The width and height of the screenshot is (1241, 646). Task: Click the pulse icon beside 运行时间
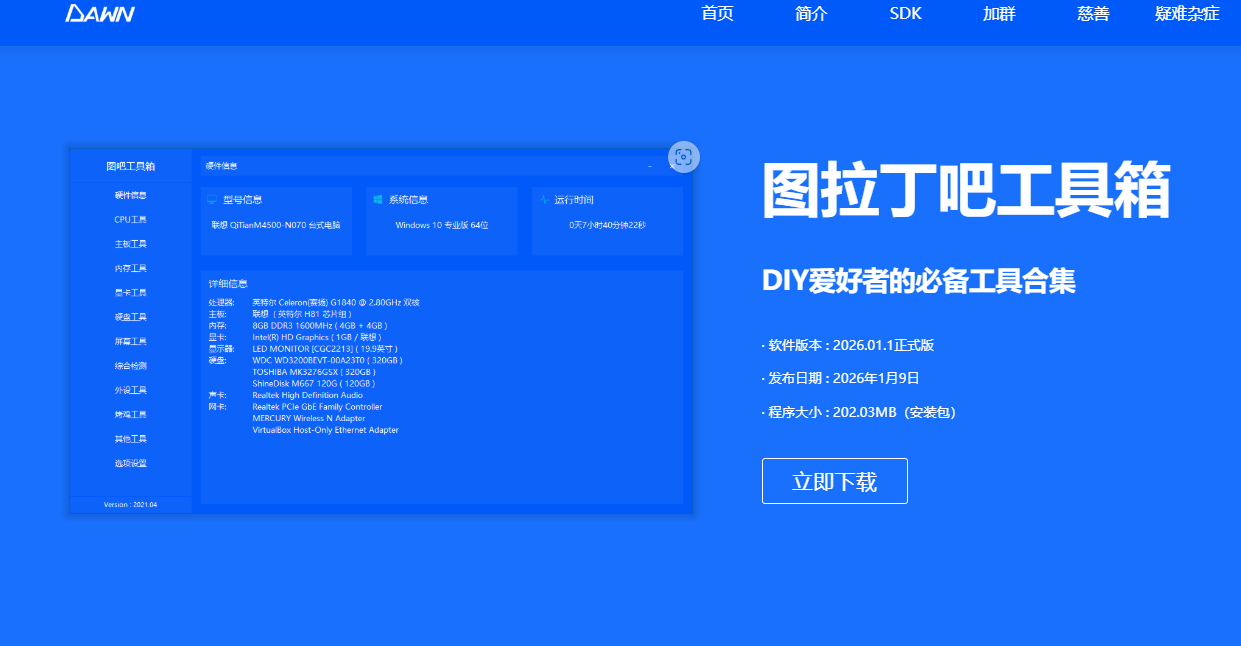[544, 200]
